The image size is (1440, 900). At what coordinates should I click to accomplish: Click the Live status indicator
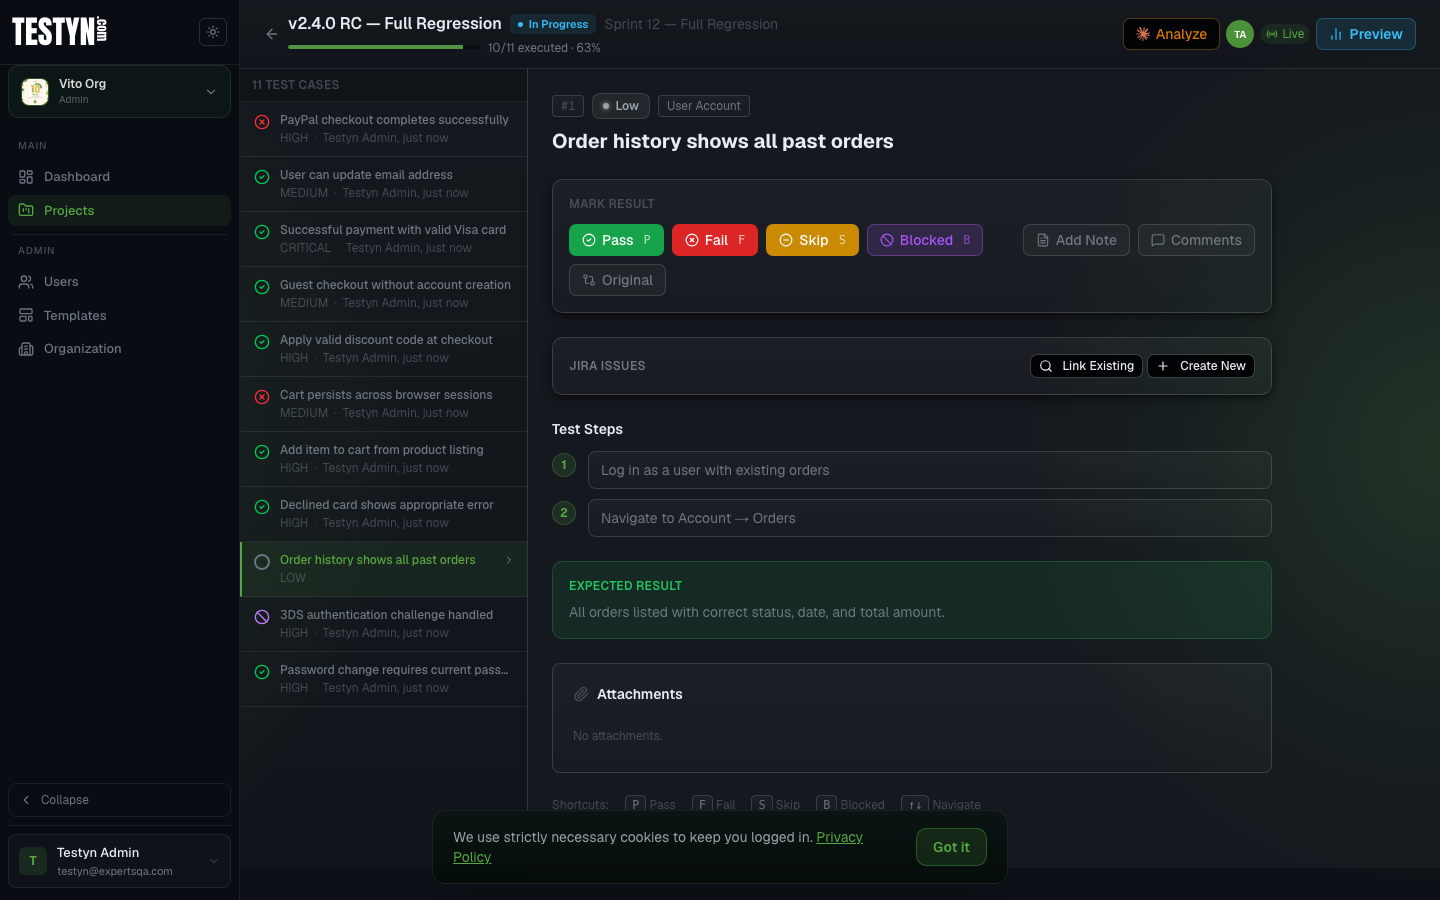pos(1285,34)
